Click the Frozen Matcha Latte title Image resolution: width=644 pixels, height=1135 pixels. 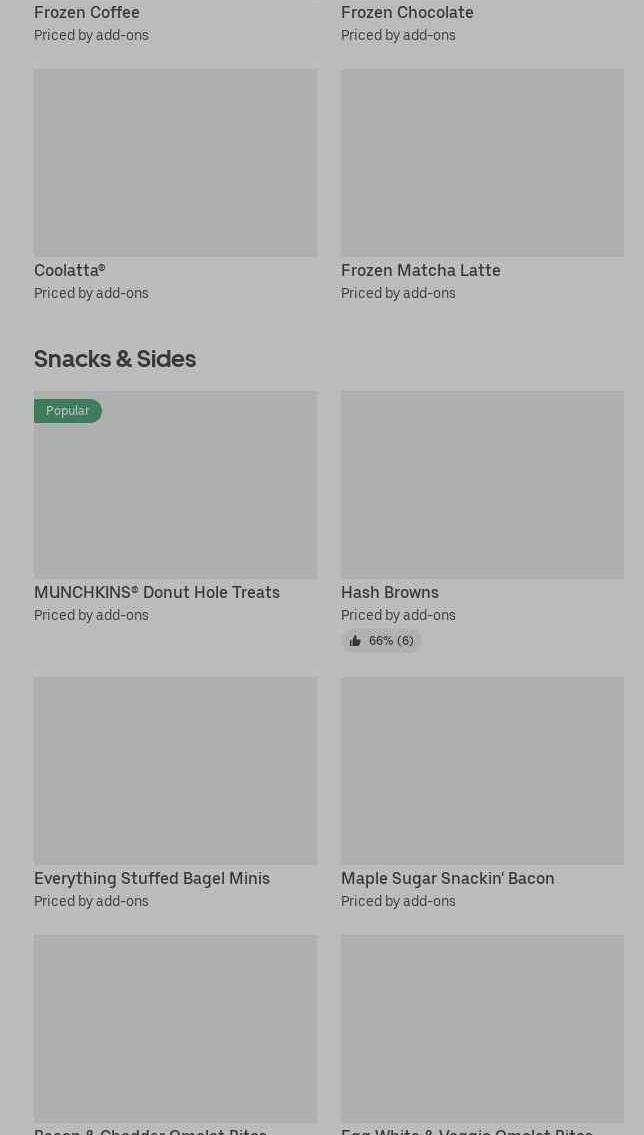coord(420,270)
